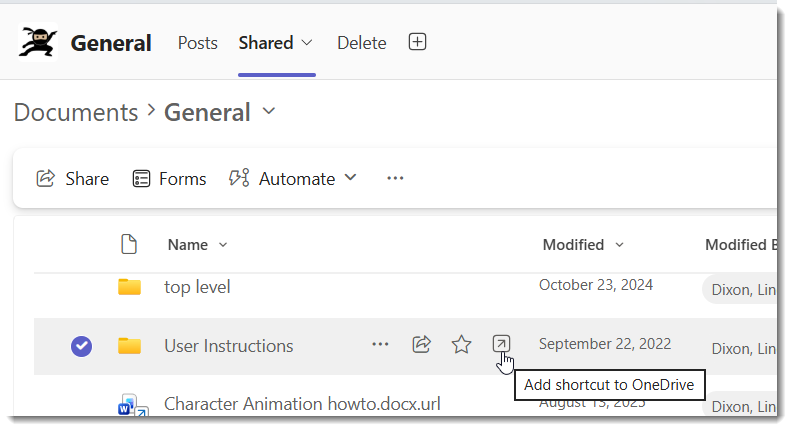This screenshot has height=431, width=792.
Task: Deselect the User Instructions checkmark
Action: [81, 346]
